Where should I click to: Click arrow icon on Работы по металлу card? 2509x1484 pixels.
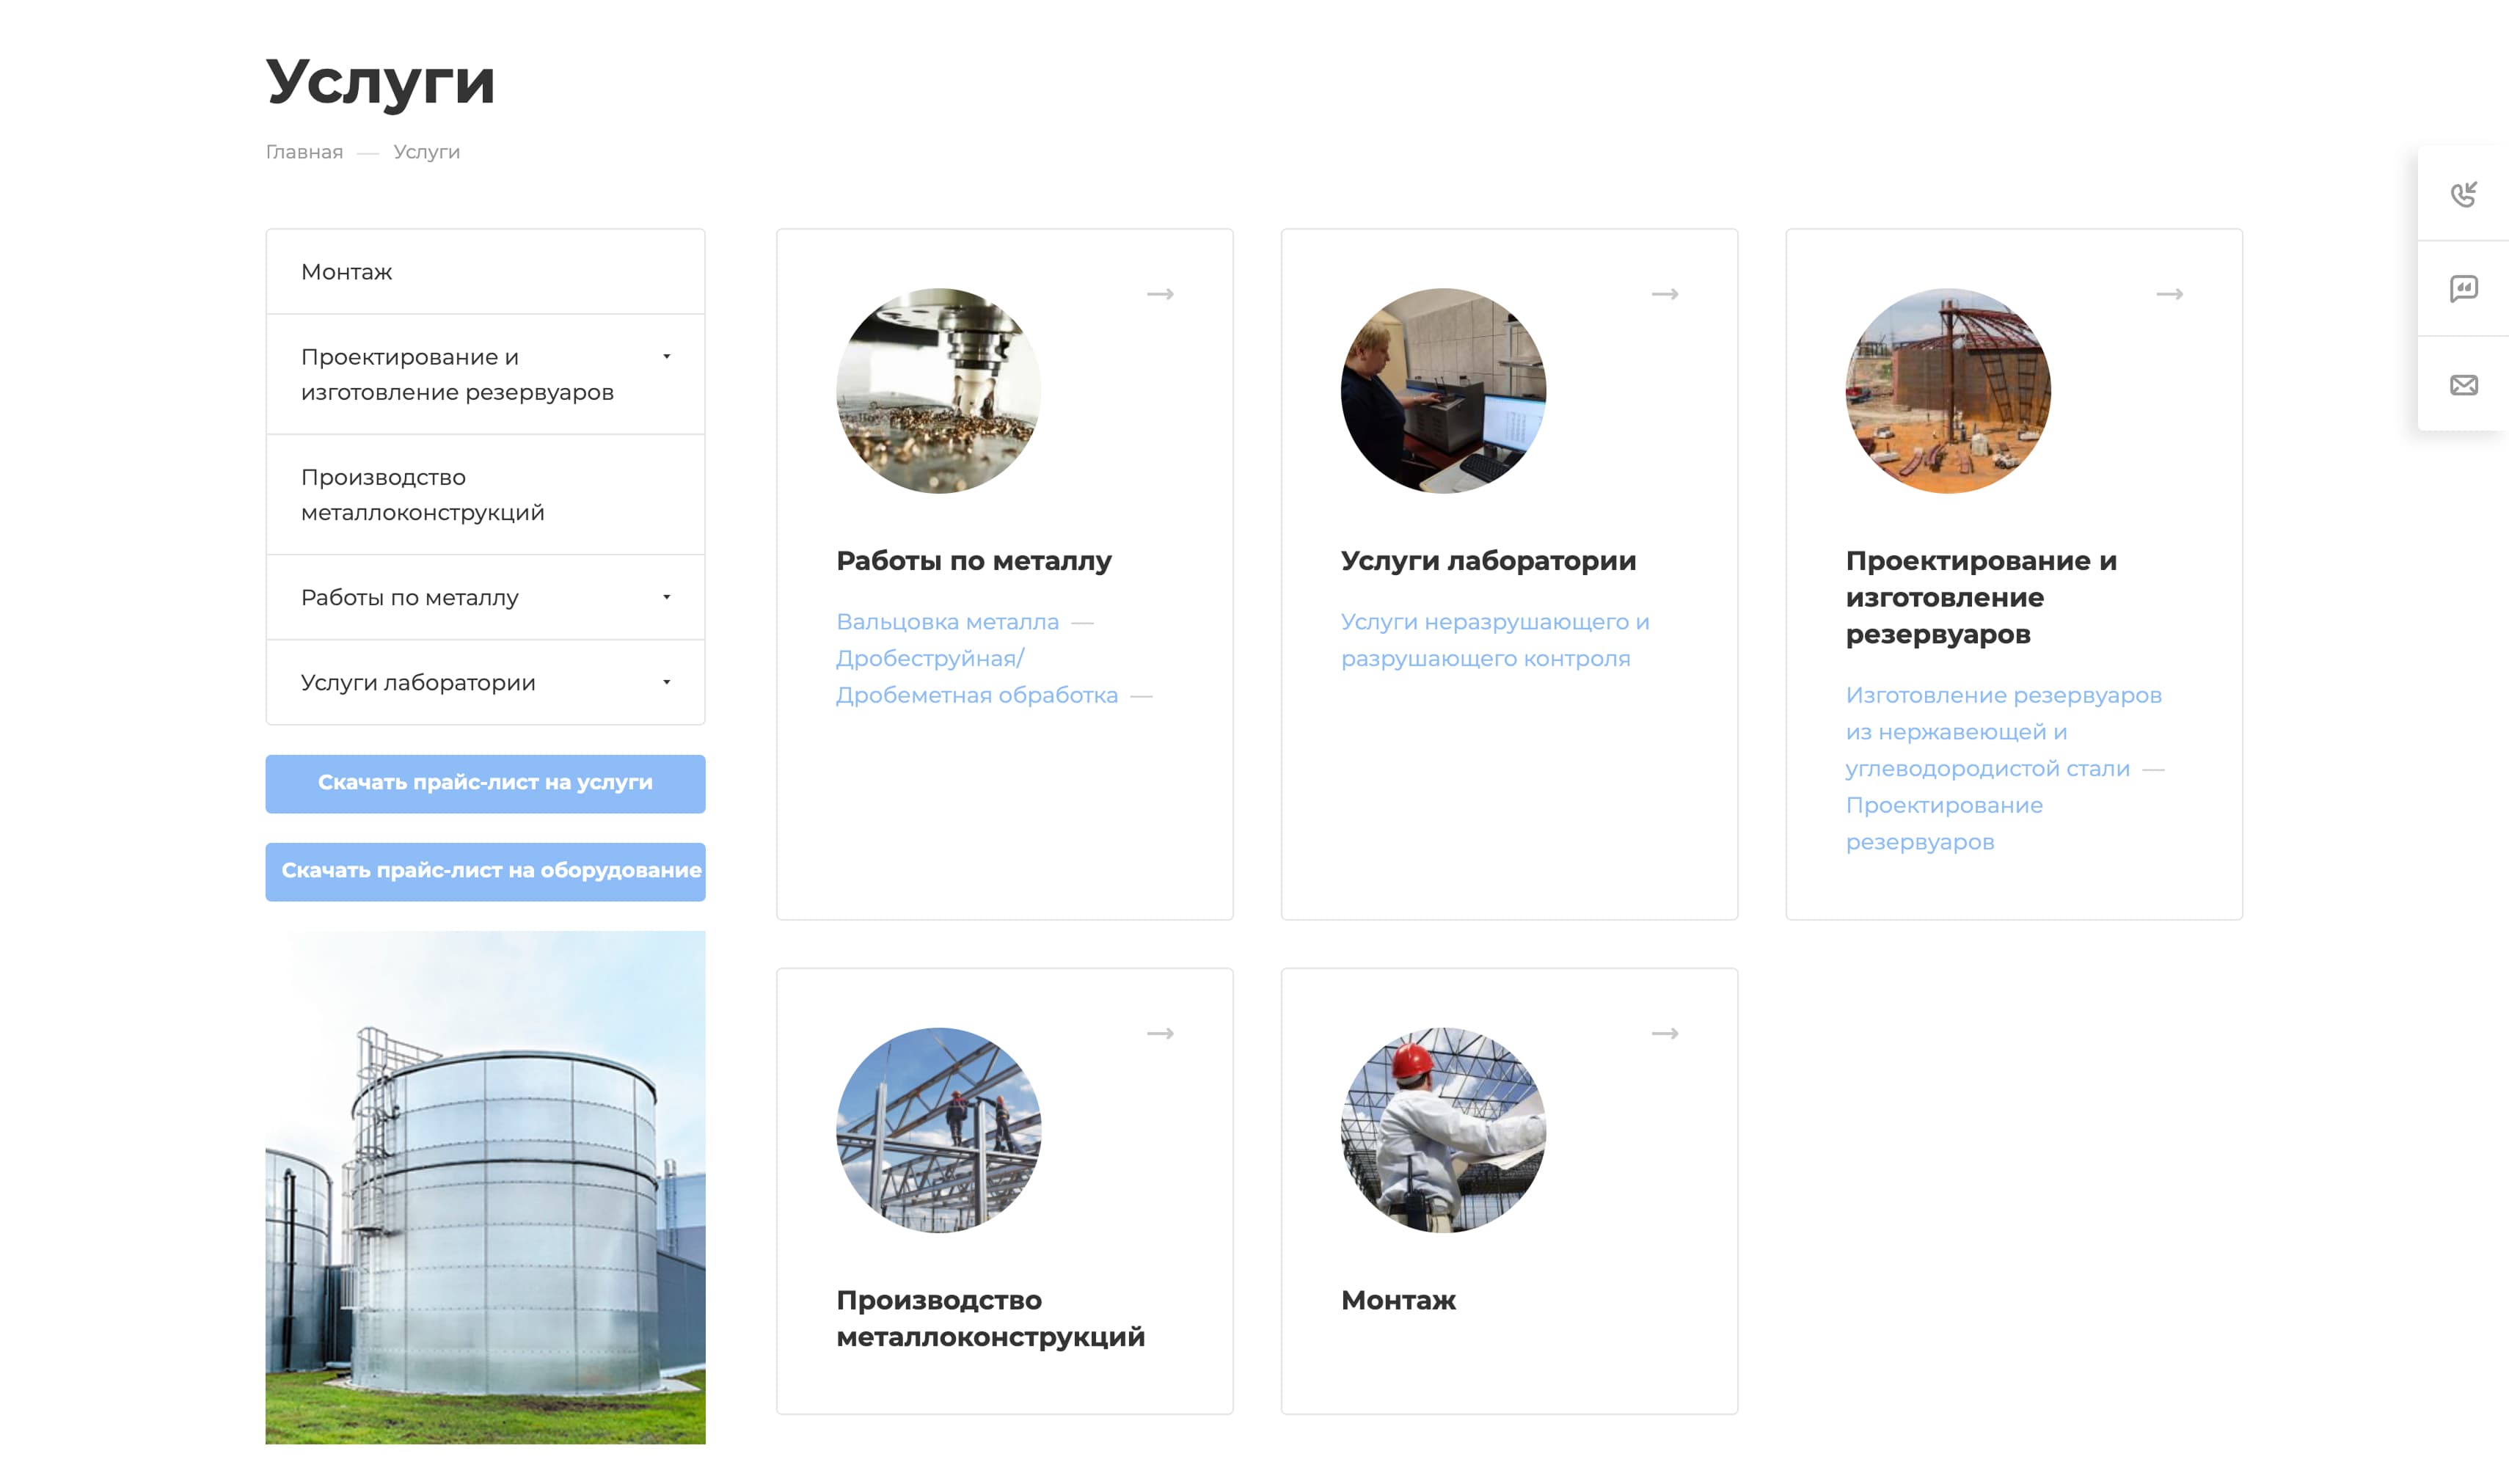(x=1160, y=294)
